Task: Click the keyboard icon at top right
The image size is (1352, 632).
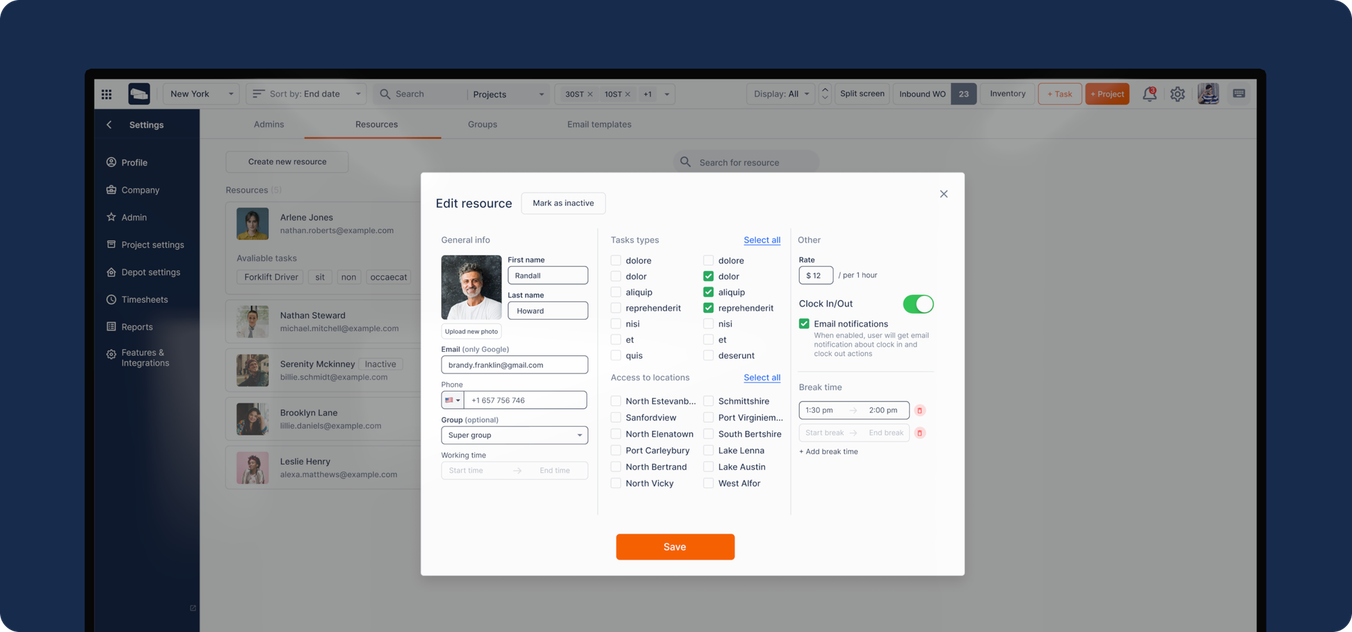Action: [1239, 94]
